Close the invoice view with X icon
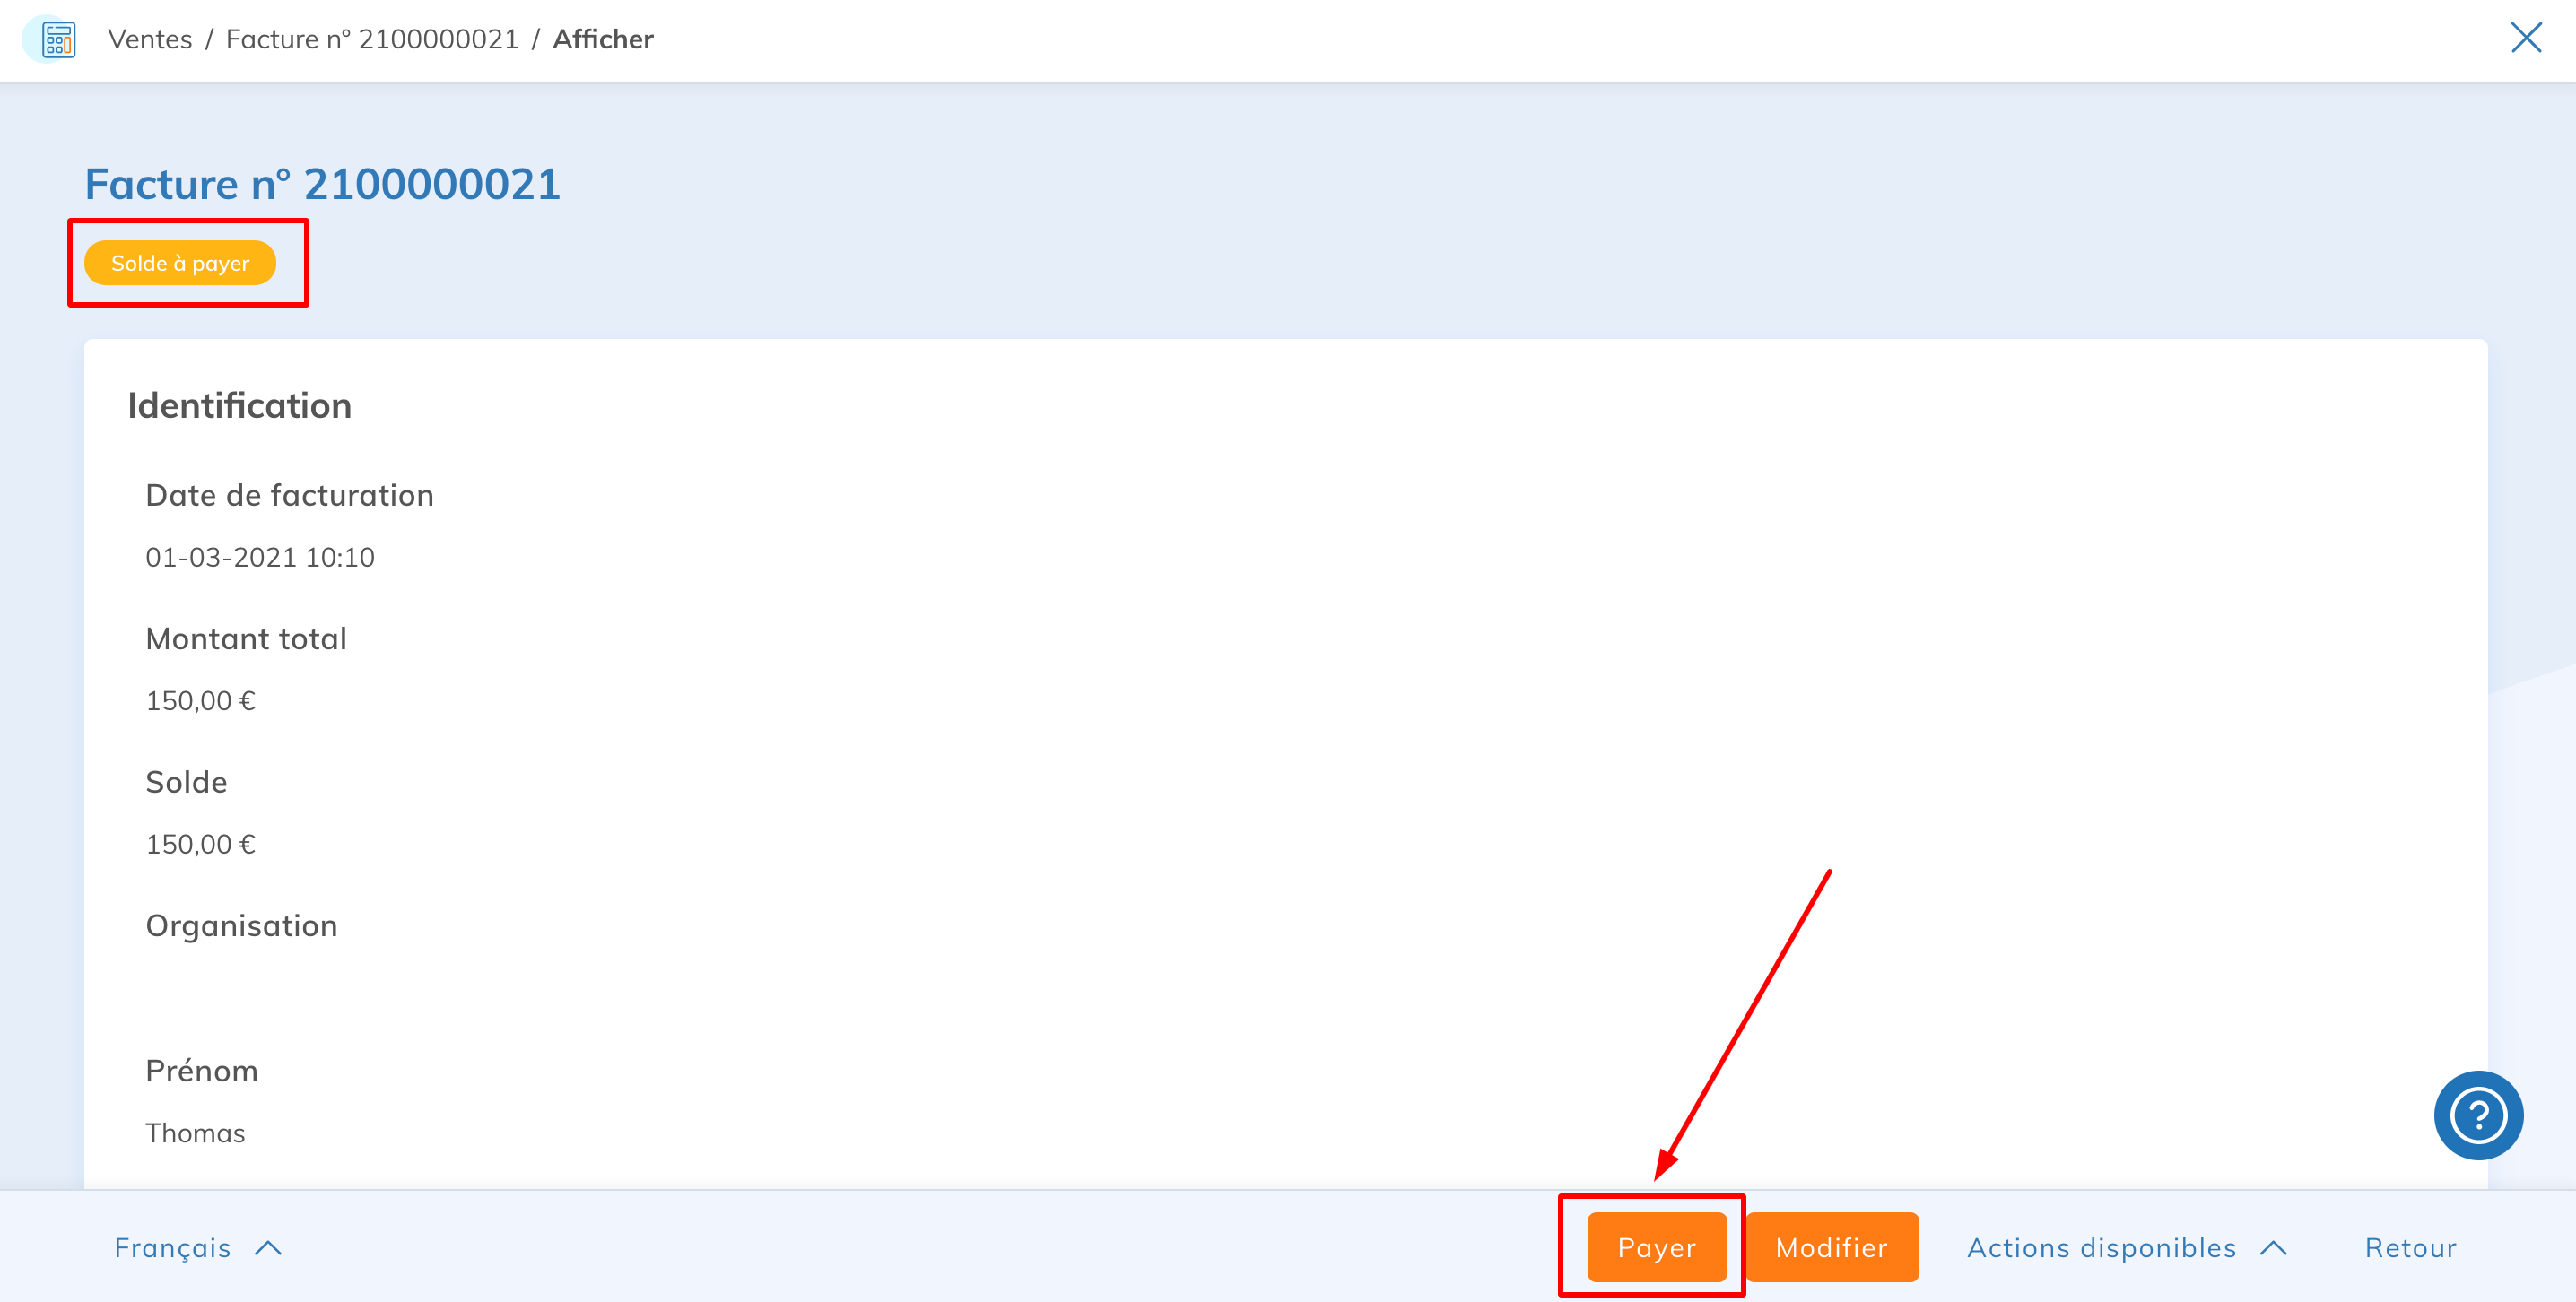Viewport: 2576px width, 1302px height. [2526, 38]
